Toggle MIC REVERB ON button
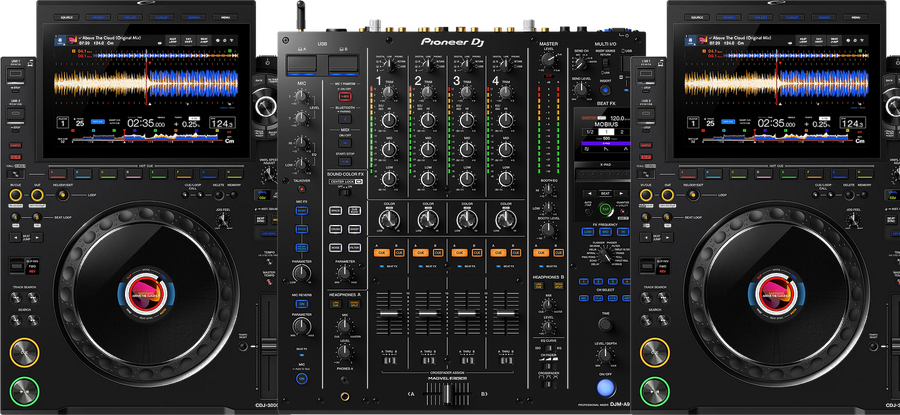Screen dimensions: 900x415 click(x=301, y=304)
